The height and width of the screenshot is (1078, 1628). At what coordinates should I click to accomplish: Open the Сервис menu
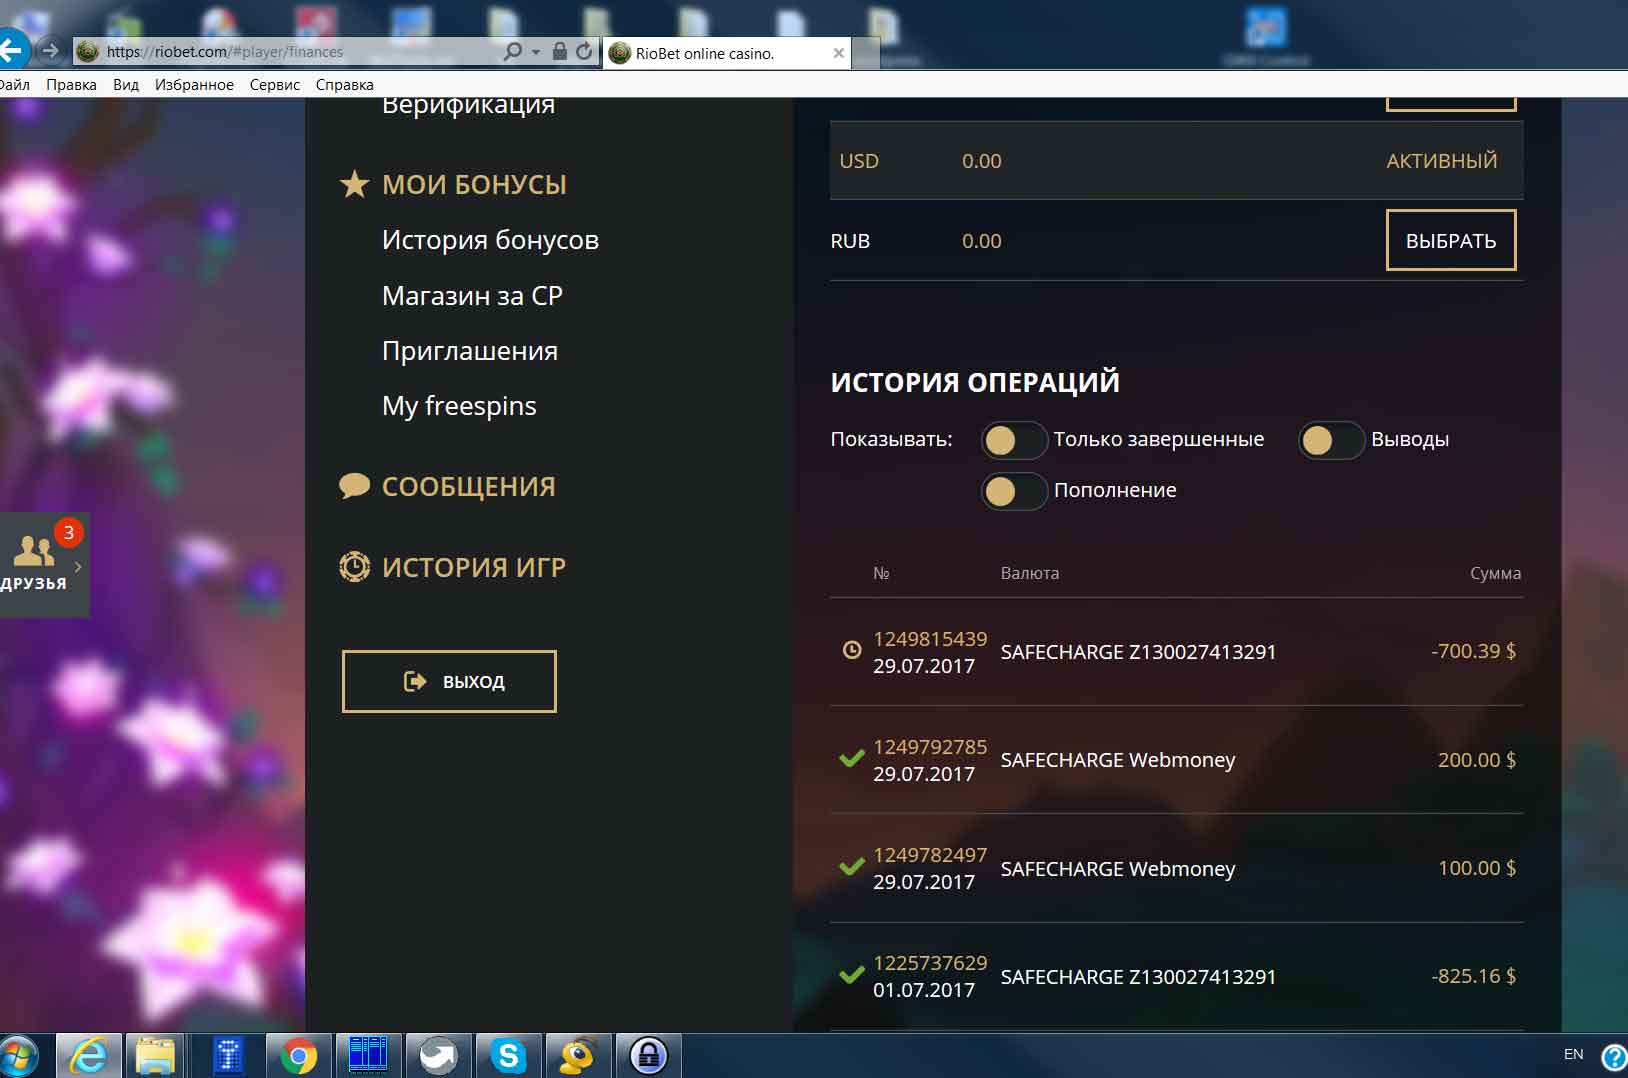click(x=275, y=85)
